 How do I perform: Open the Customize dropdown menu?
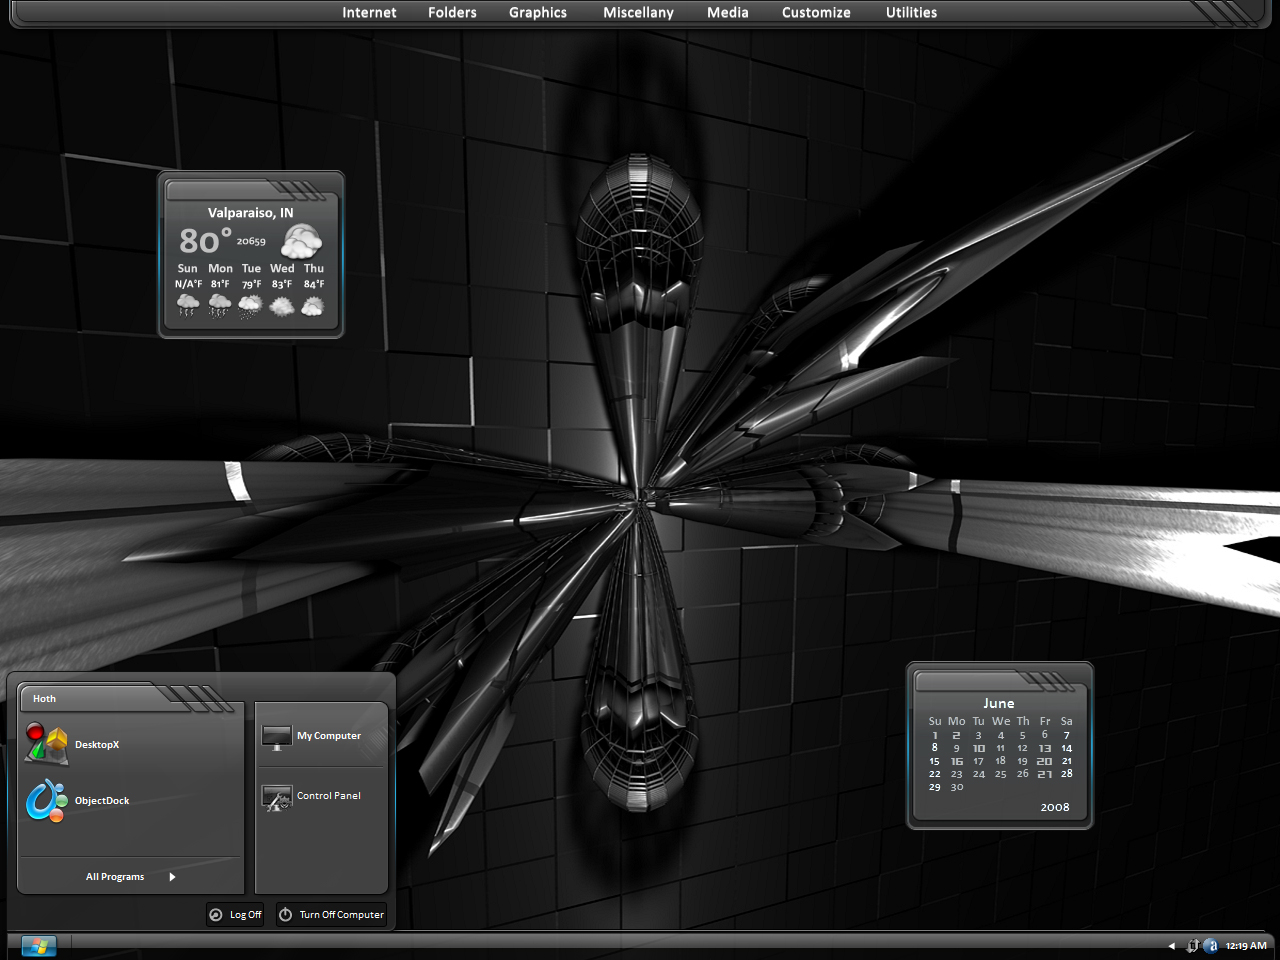(x=816, y=13)
